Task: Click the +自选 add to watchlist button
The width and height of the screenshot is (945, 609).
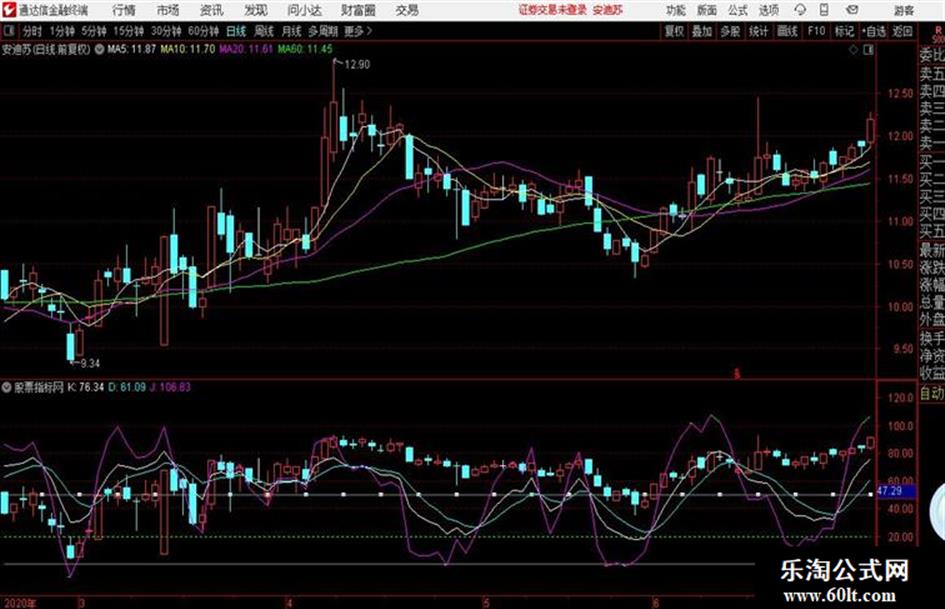Action: tap(873, 31)
